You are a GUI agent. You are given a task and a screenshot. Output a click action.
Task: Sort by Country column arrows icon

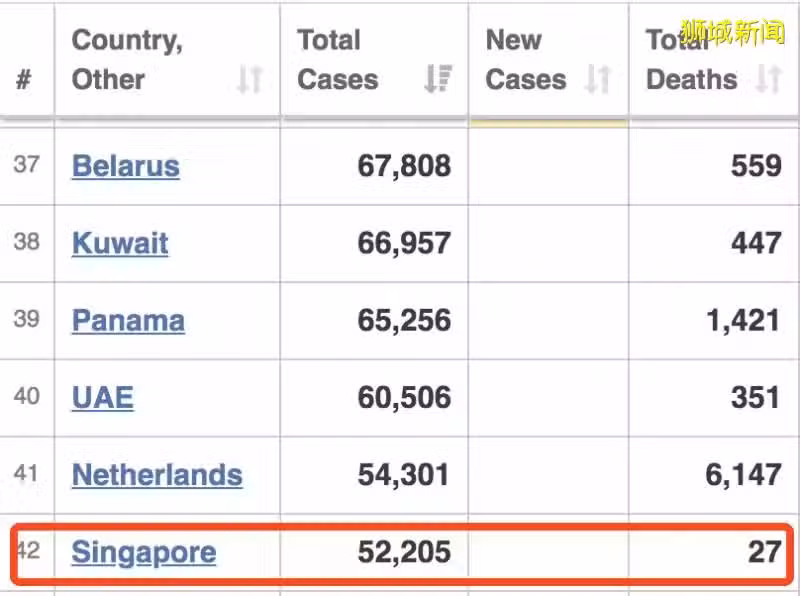250,80
